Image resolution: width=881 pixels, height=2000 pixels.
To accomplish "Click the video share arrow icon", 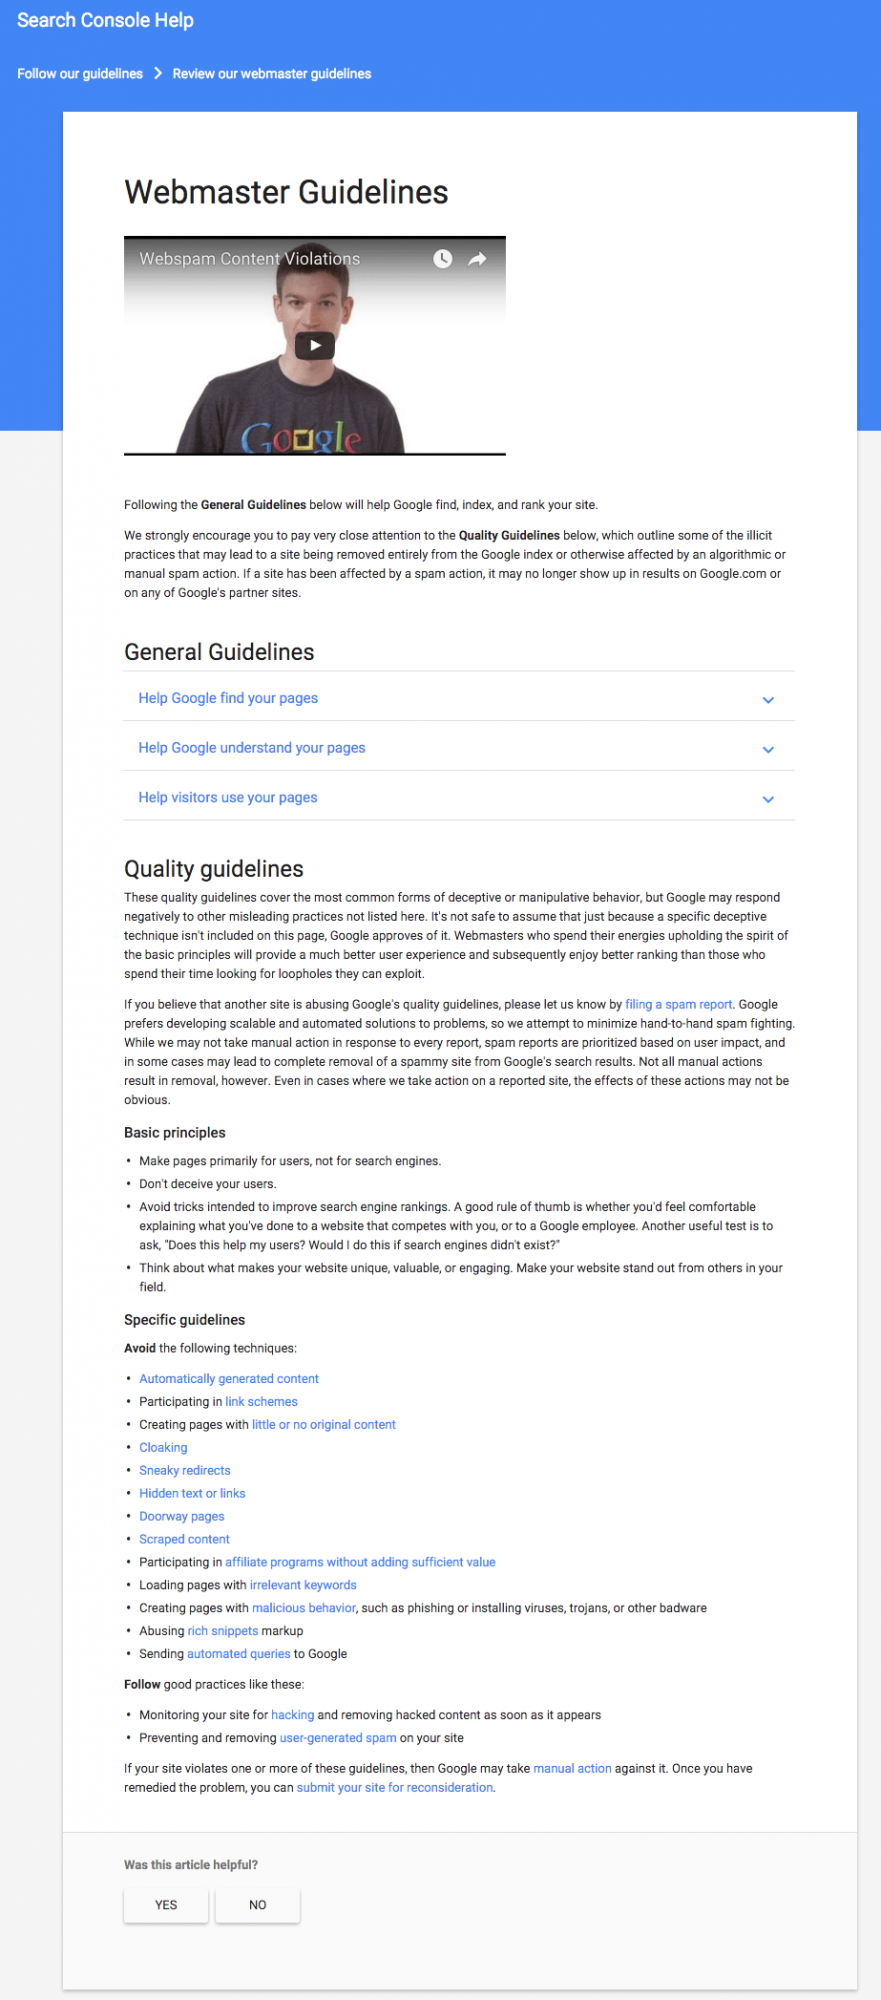I will [477, 259].
